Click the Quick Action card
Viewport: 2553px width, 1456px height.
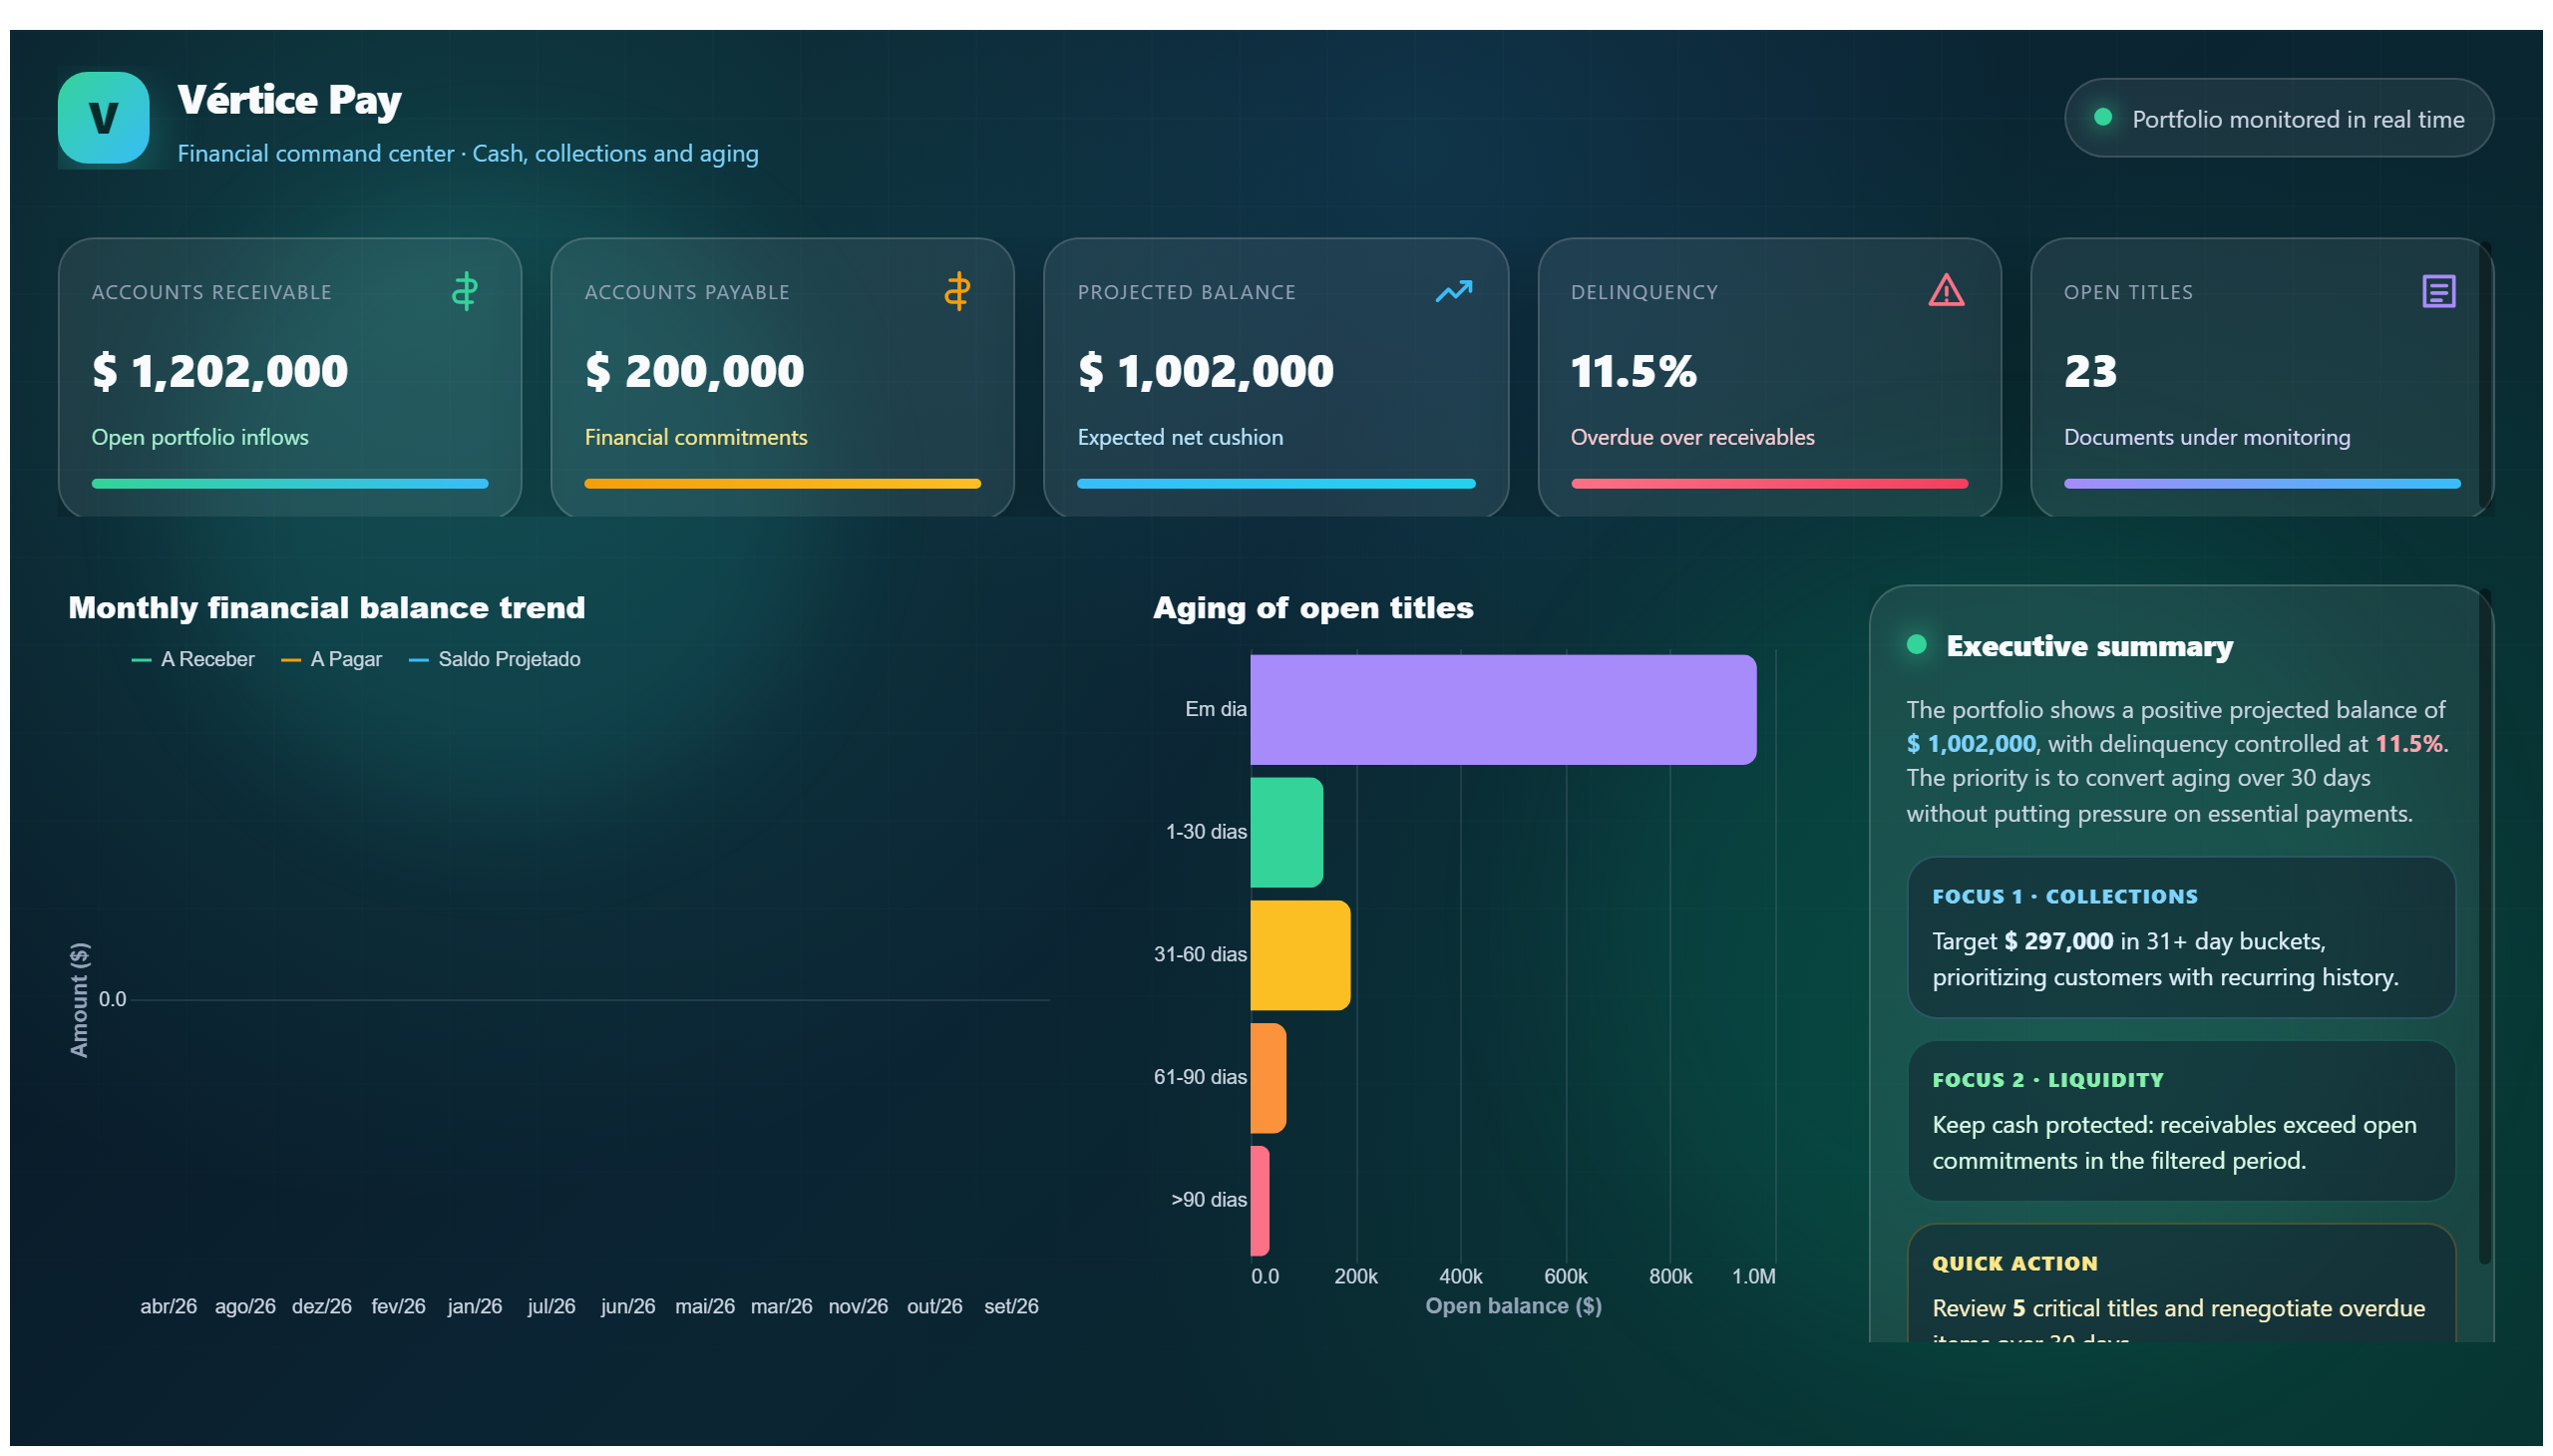[x=2181, y=1283]
